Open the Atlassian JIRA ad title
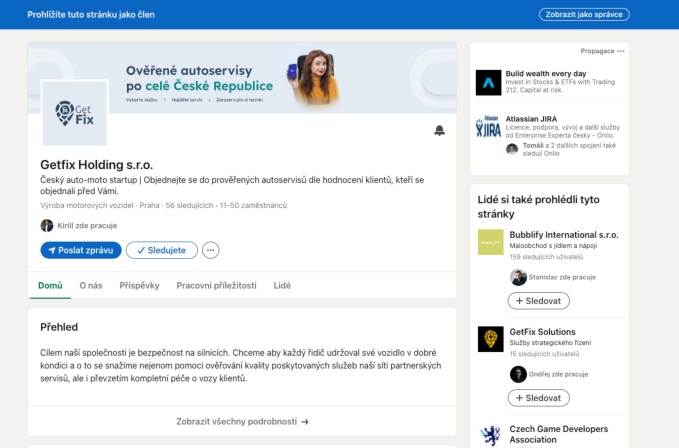Image resolution: width=679 pixels, height=448 pixels. [531, 119]
